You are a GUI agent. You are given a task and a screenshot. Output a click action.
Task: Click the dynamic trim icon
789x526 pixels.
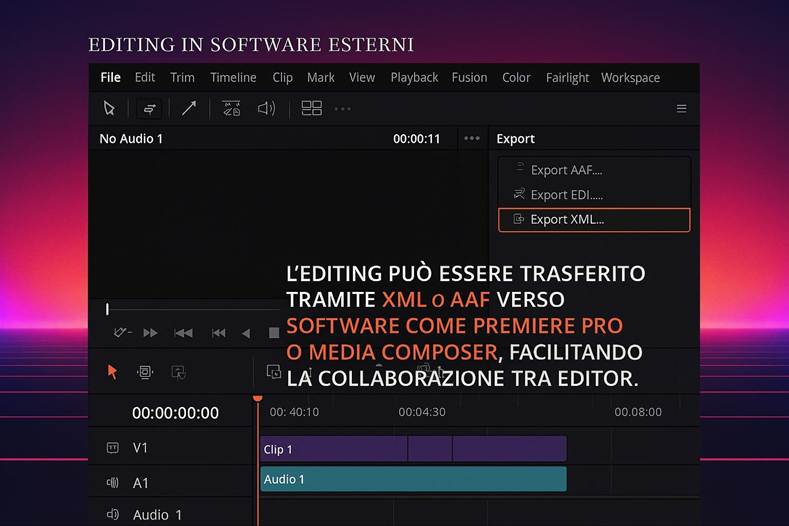(179, 372)
